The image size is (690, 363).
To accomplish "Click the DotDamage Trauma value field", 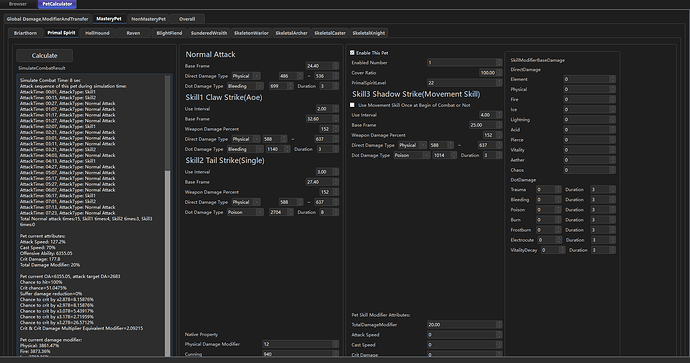I will 548,190.
